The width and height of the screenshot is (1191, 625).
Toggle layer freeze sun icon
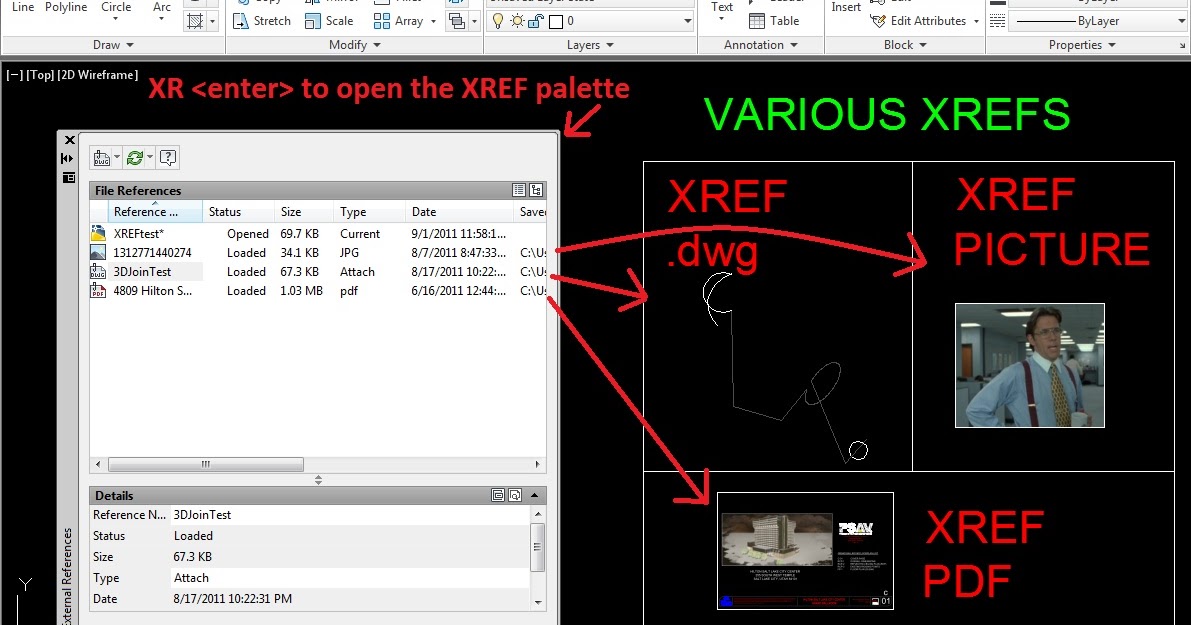tap(517, 21)
